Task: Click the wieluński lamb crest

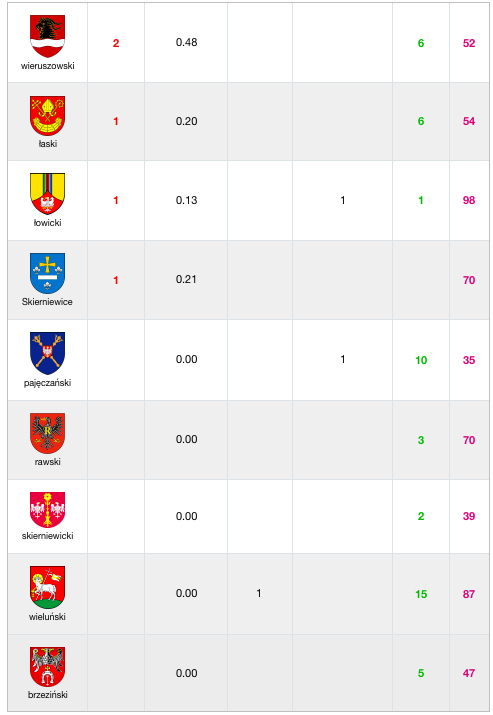Action: coord(47,587)
